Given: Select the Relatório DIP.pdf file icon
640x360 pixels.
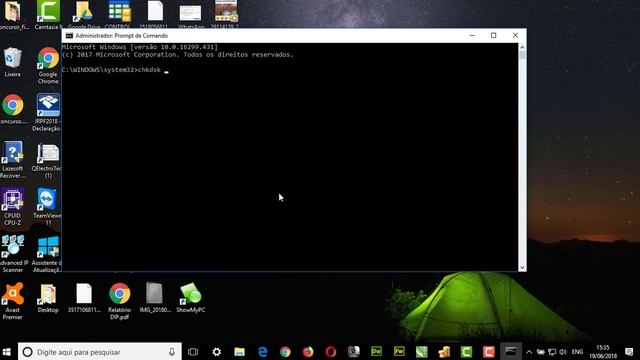Looking at the screenshot, I should (x=120, y=301).
